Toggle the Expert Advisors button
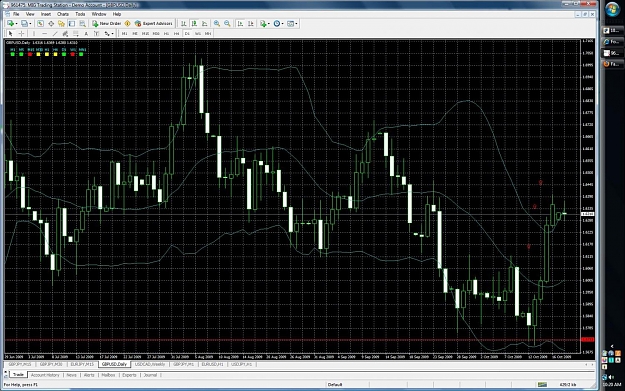The width and height of the screenshot is (625, 391). click(x=153, y=24)
